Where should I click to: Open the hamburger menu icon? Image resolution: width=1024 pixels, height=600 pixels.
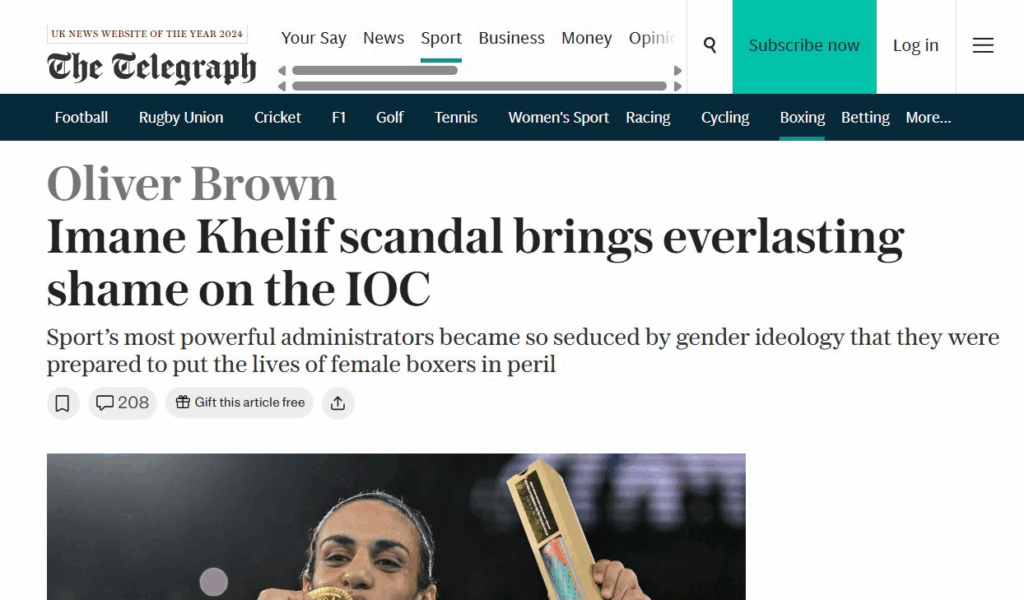[983, 45]
